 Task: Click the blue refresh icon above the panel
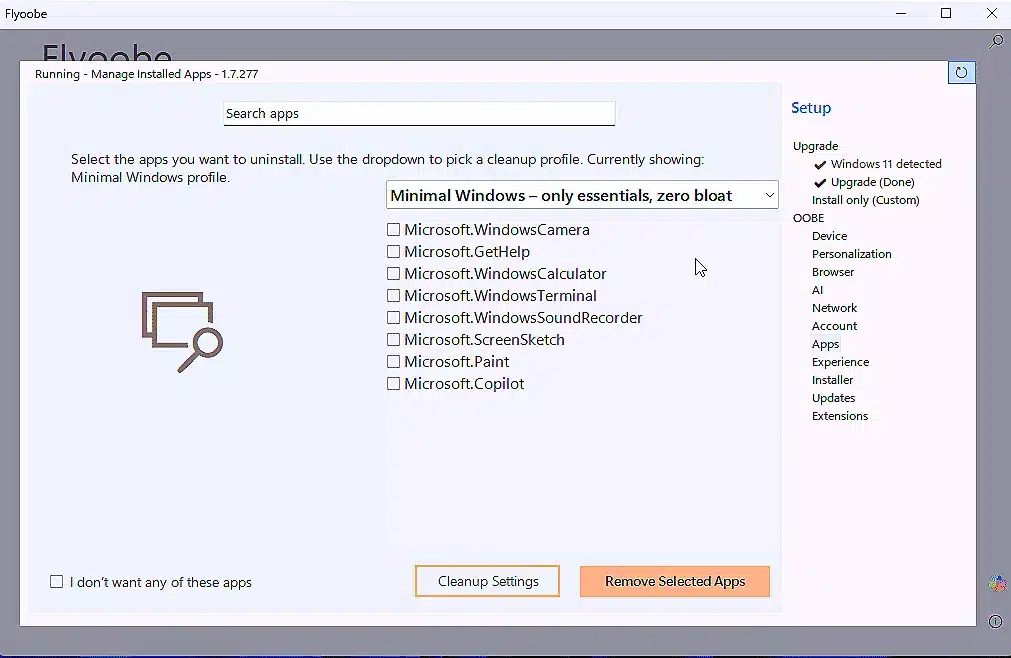[961, 72]
